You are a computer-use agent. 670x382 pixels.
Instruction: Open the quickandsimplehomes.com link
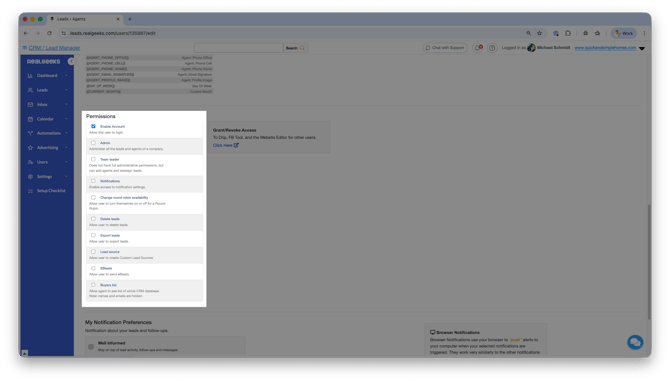[x=605, y=48]
